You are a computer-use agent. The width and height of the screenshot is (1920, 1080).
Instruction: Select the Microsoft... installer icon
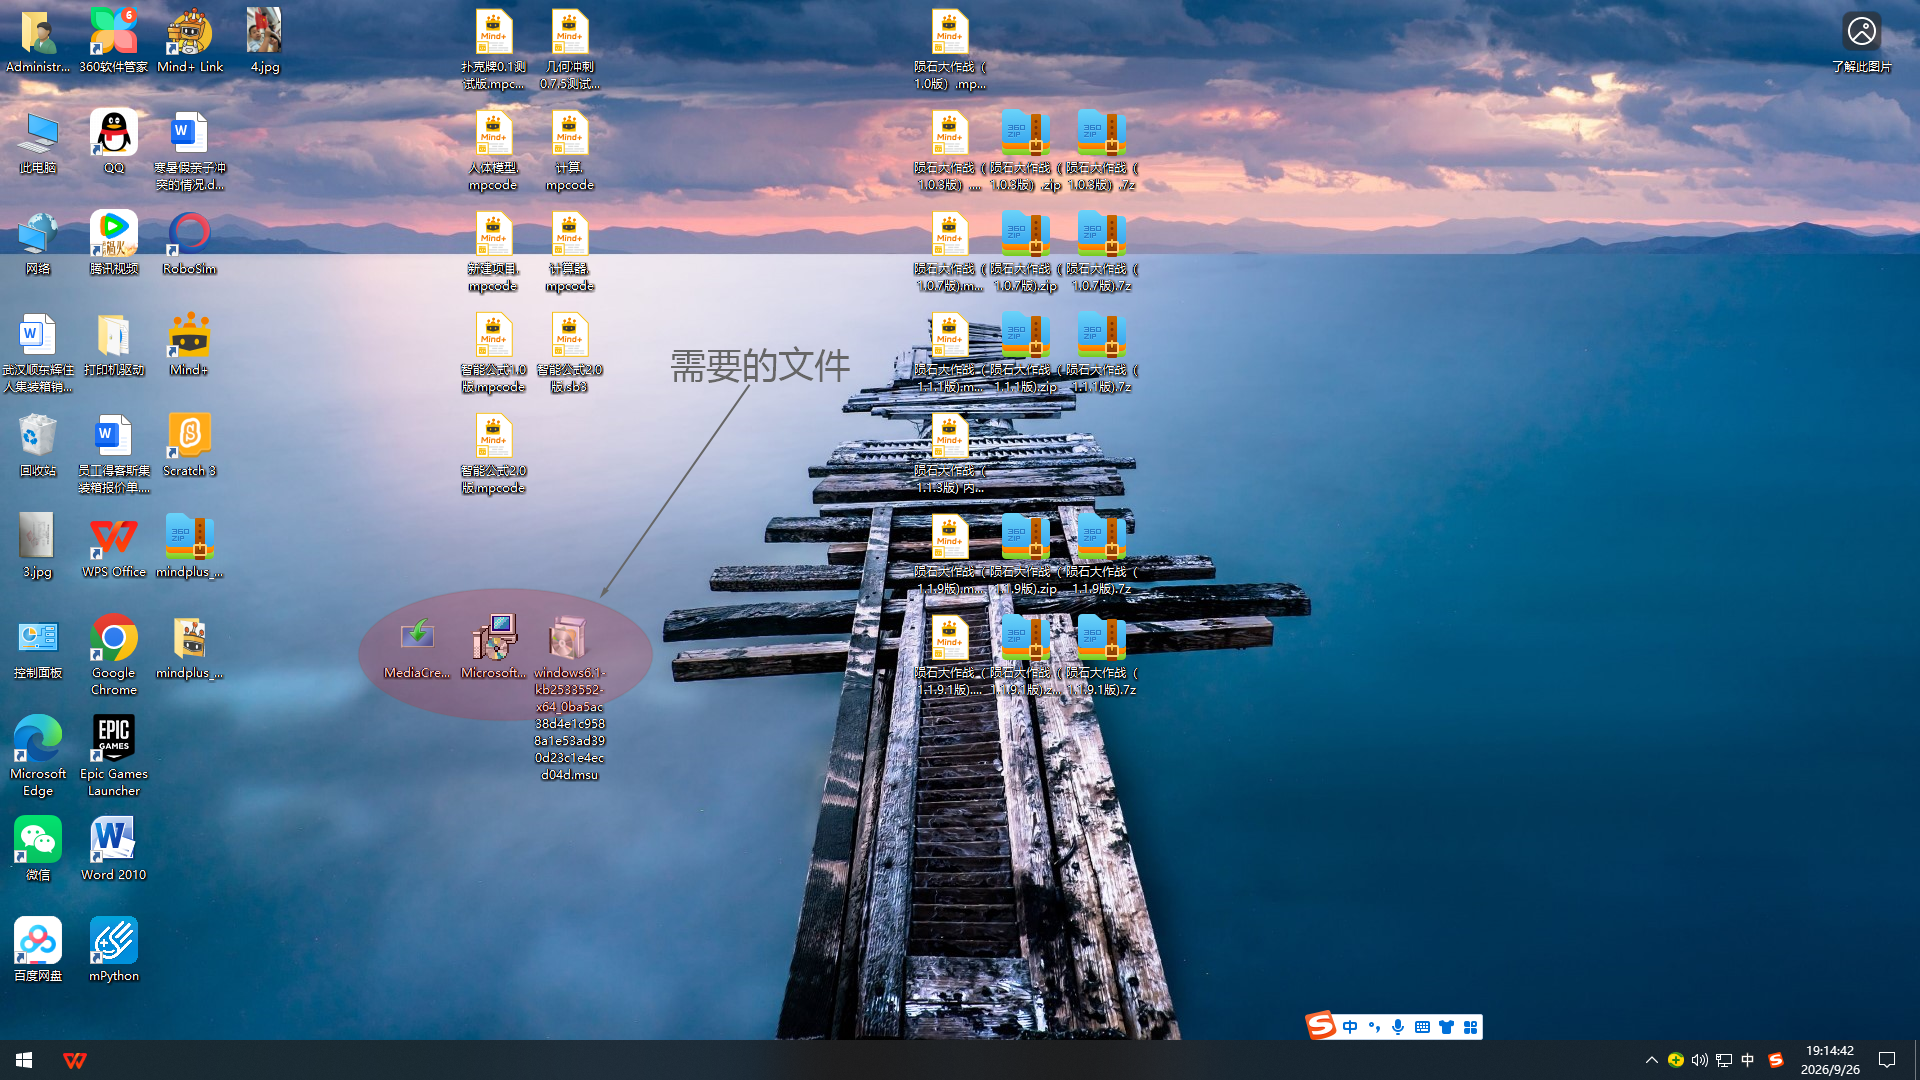494,647
